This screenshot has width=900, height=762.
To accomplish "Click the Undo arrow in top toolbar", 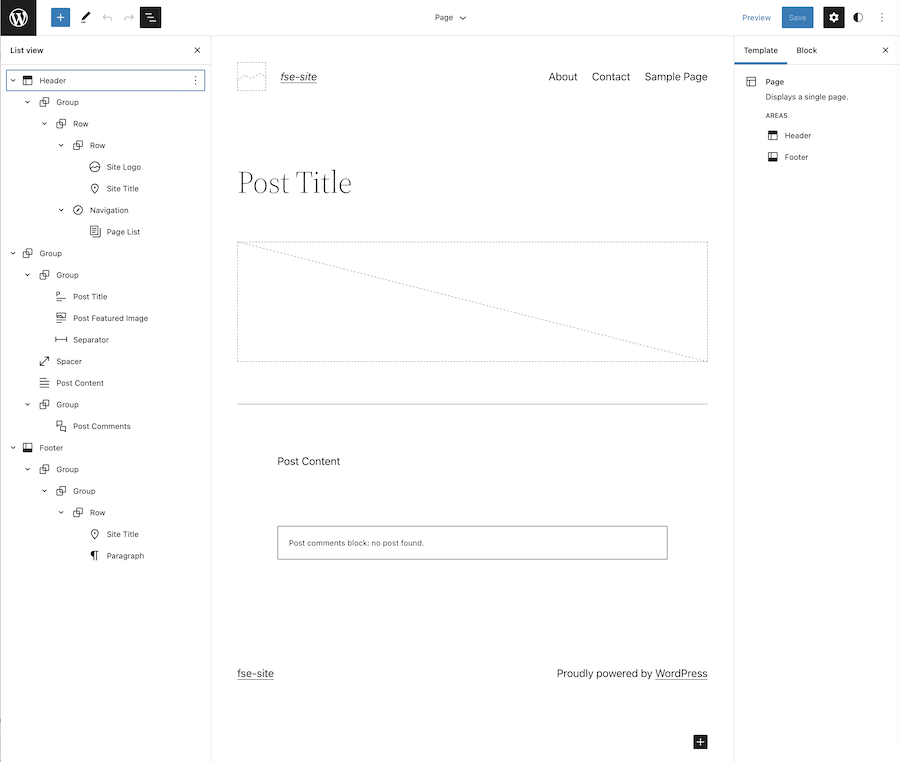I will 107,17.
